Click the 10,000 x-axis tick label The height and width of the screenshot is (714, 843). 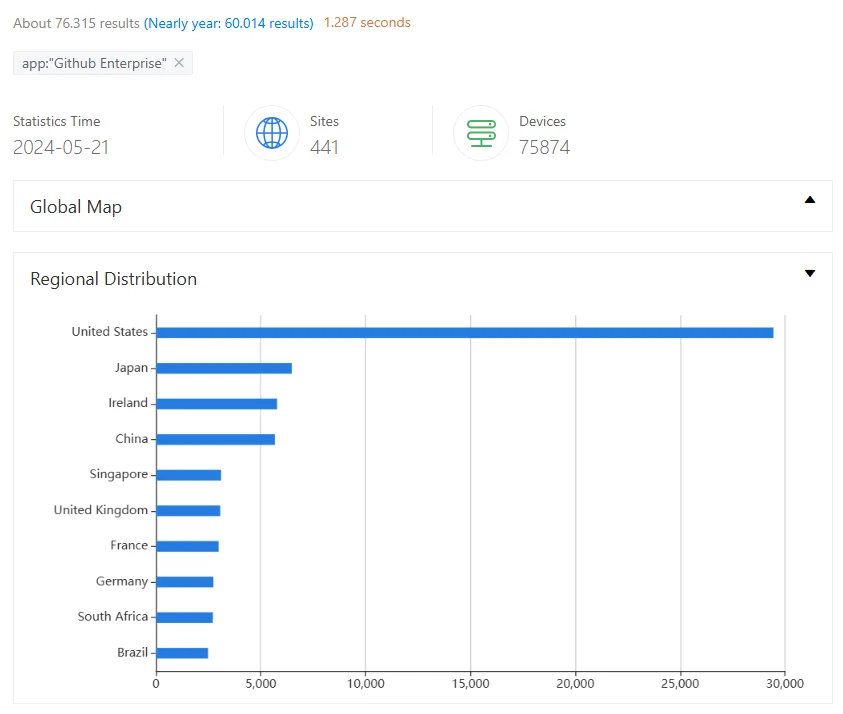click(366, 683)
